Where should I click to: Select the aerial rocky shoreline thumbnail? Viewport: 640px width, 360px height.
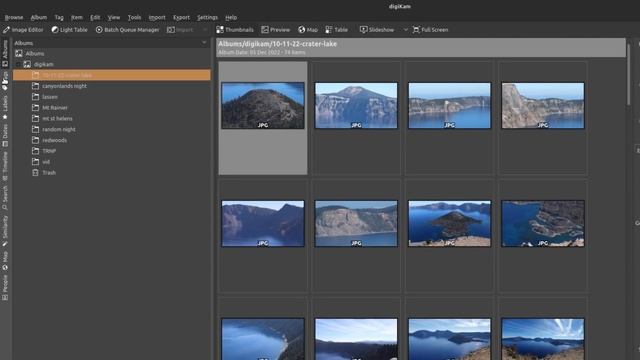click(x=543, y=223)
